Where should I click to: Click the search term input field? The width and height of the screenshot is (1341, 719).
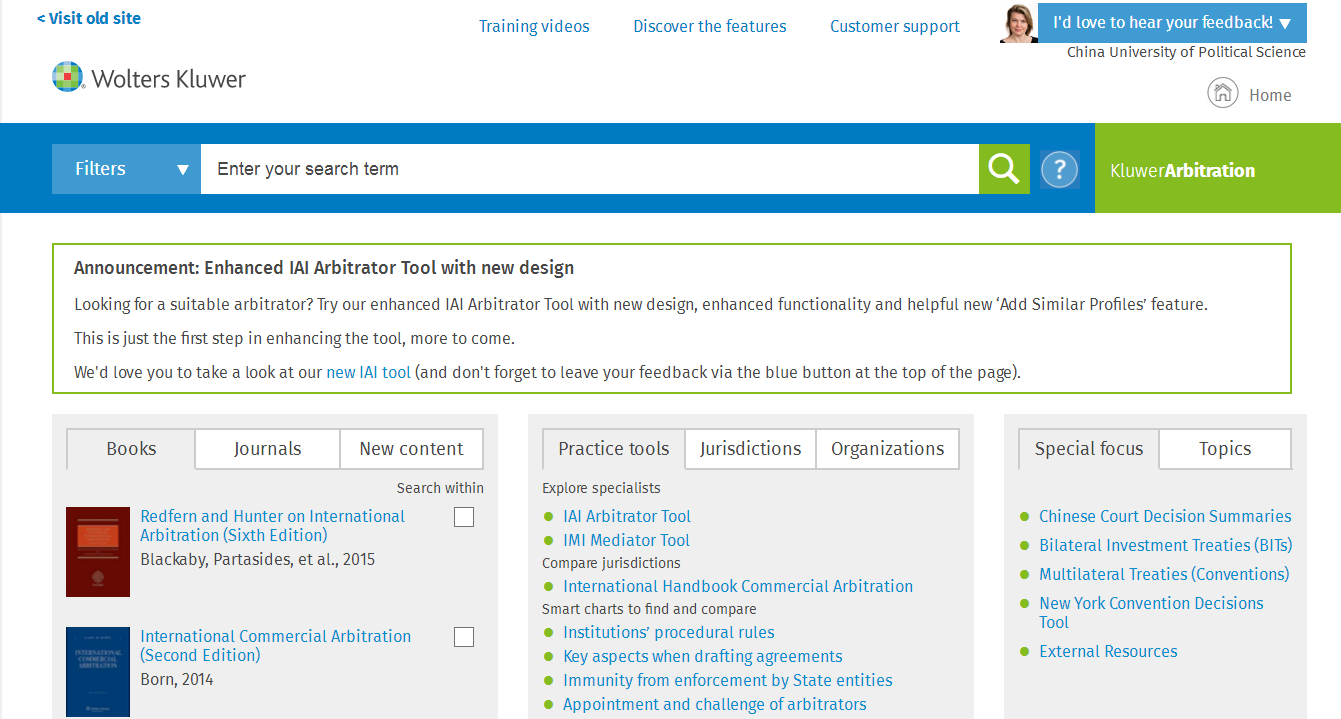(590, 169)
